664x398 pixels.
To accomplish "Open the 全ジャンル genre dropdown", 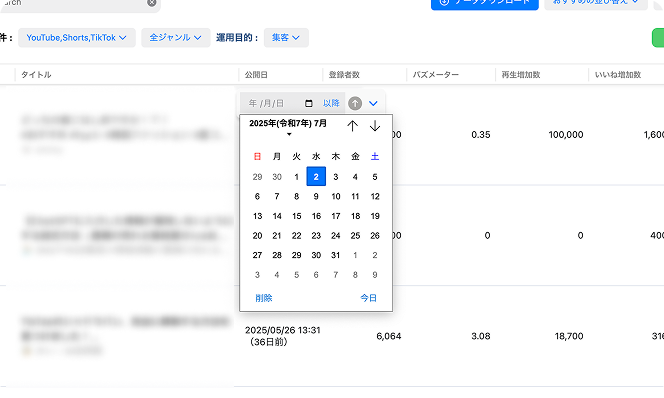I will (x=175, y=38).
